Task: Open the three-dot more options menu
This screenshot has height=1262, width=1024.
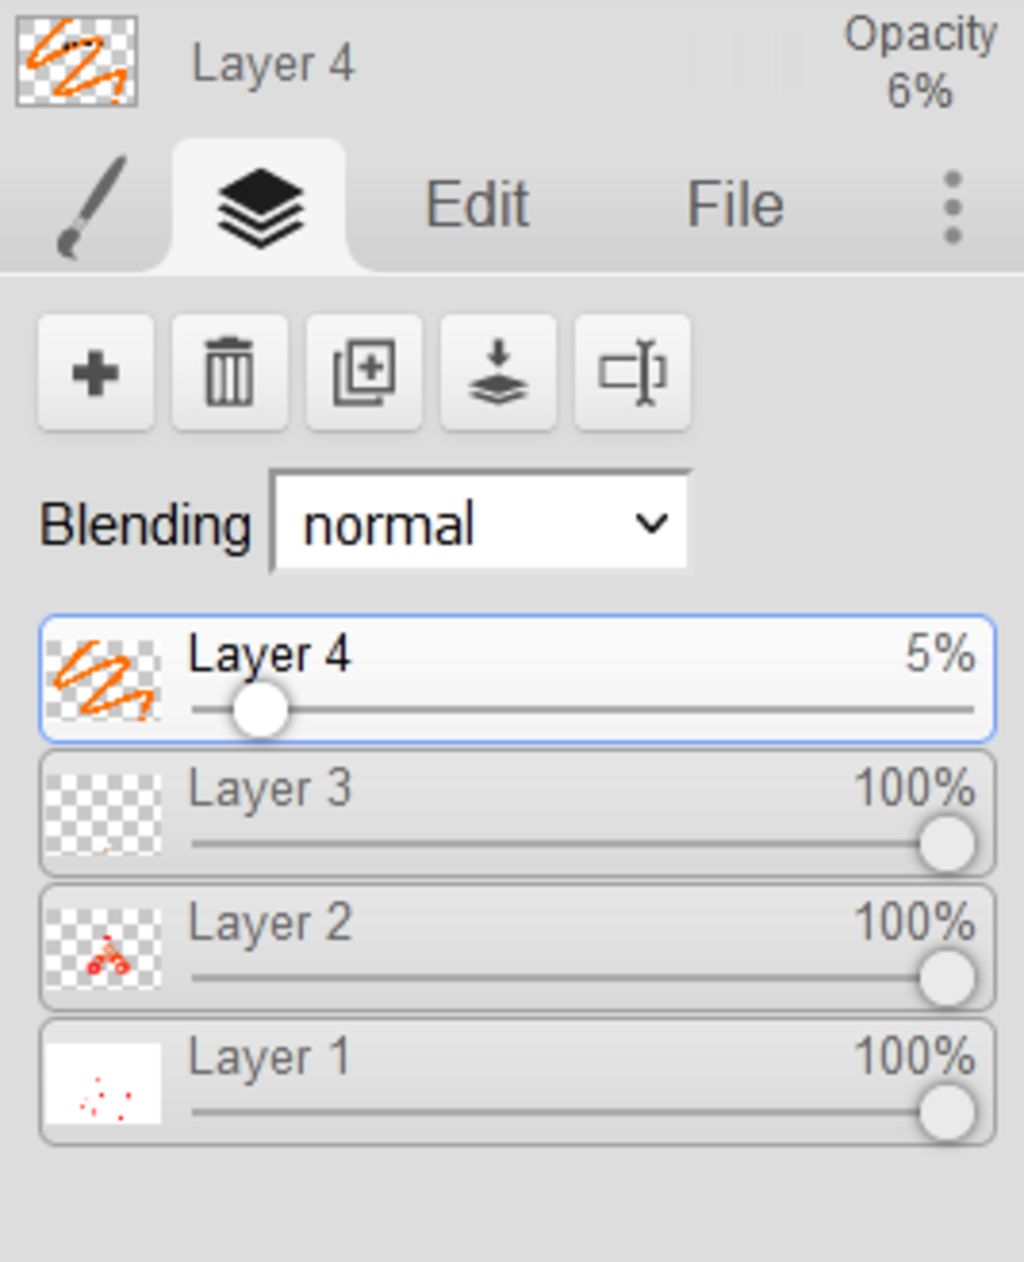Action: 952,207
